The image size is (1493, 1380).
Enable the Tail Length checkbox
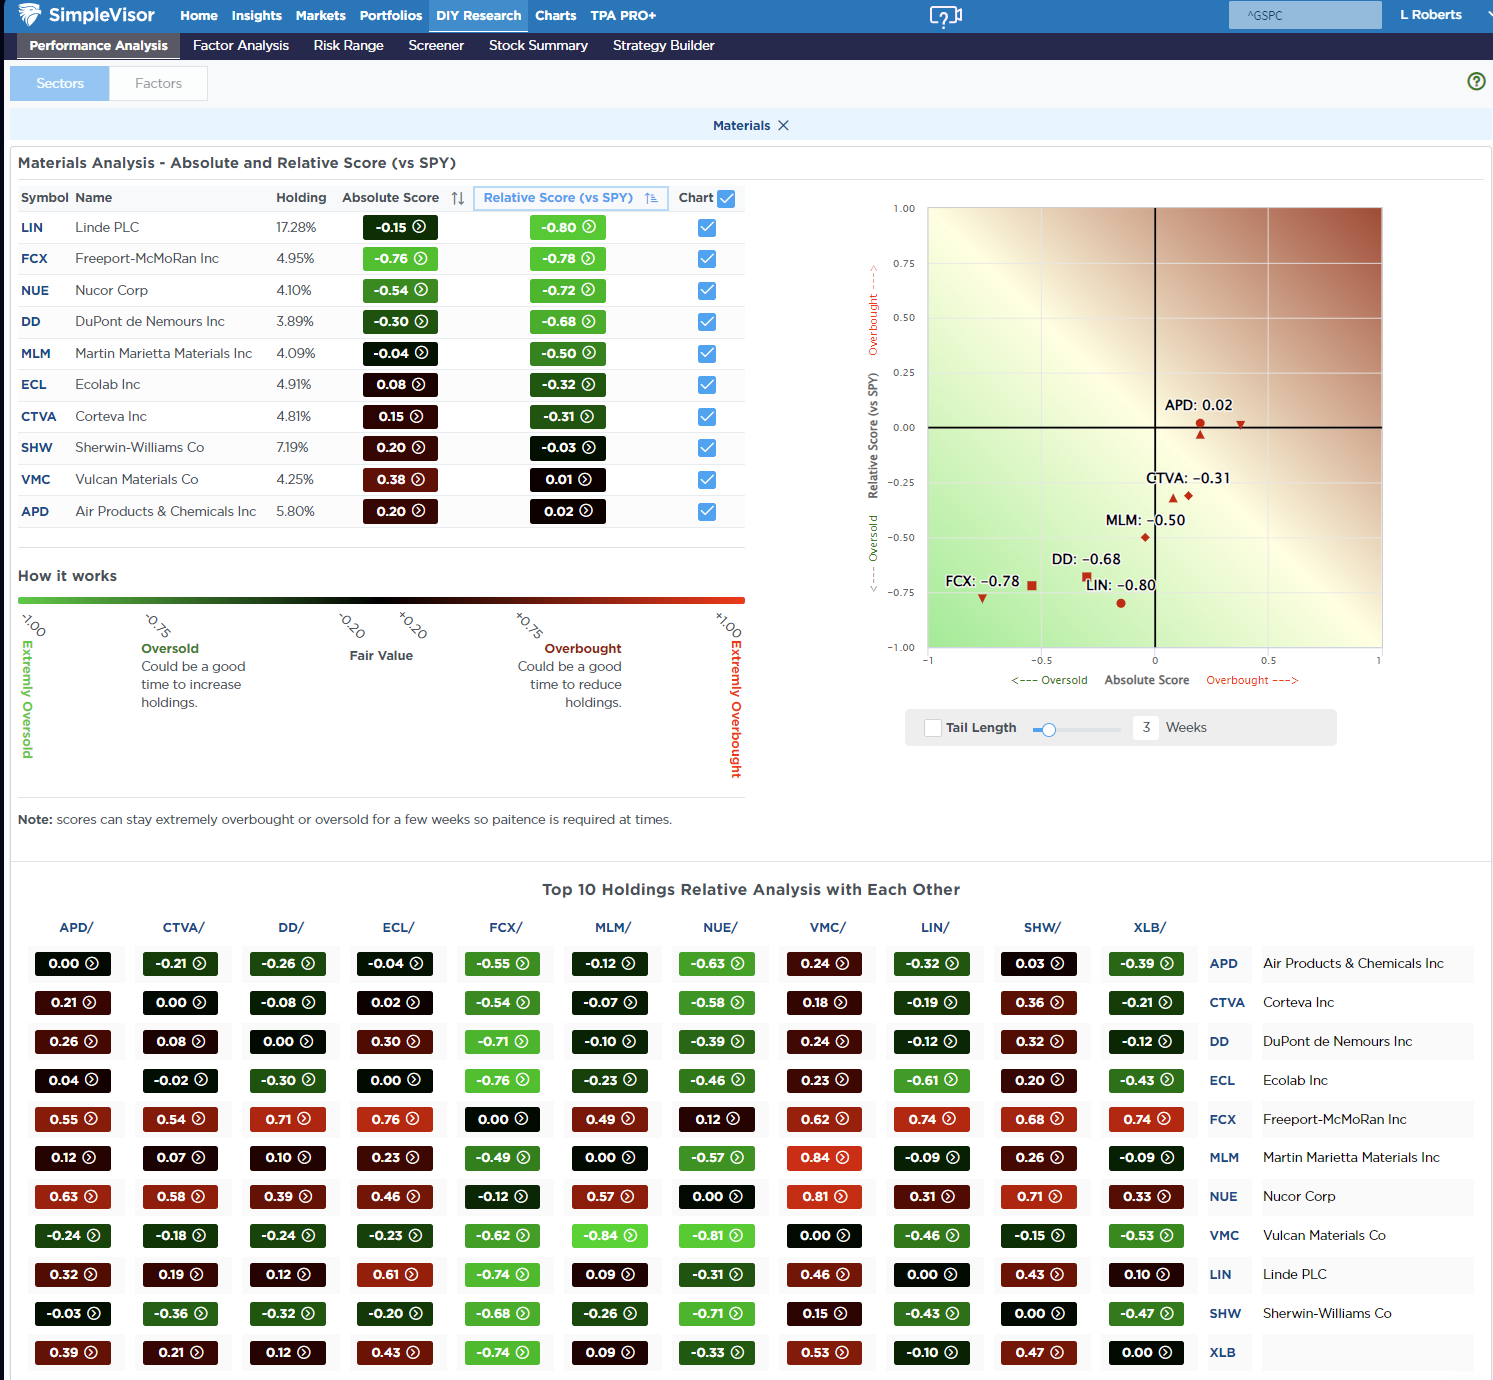pyautogui.click(x=932, y=728)
